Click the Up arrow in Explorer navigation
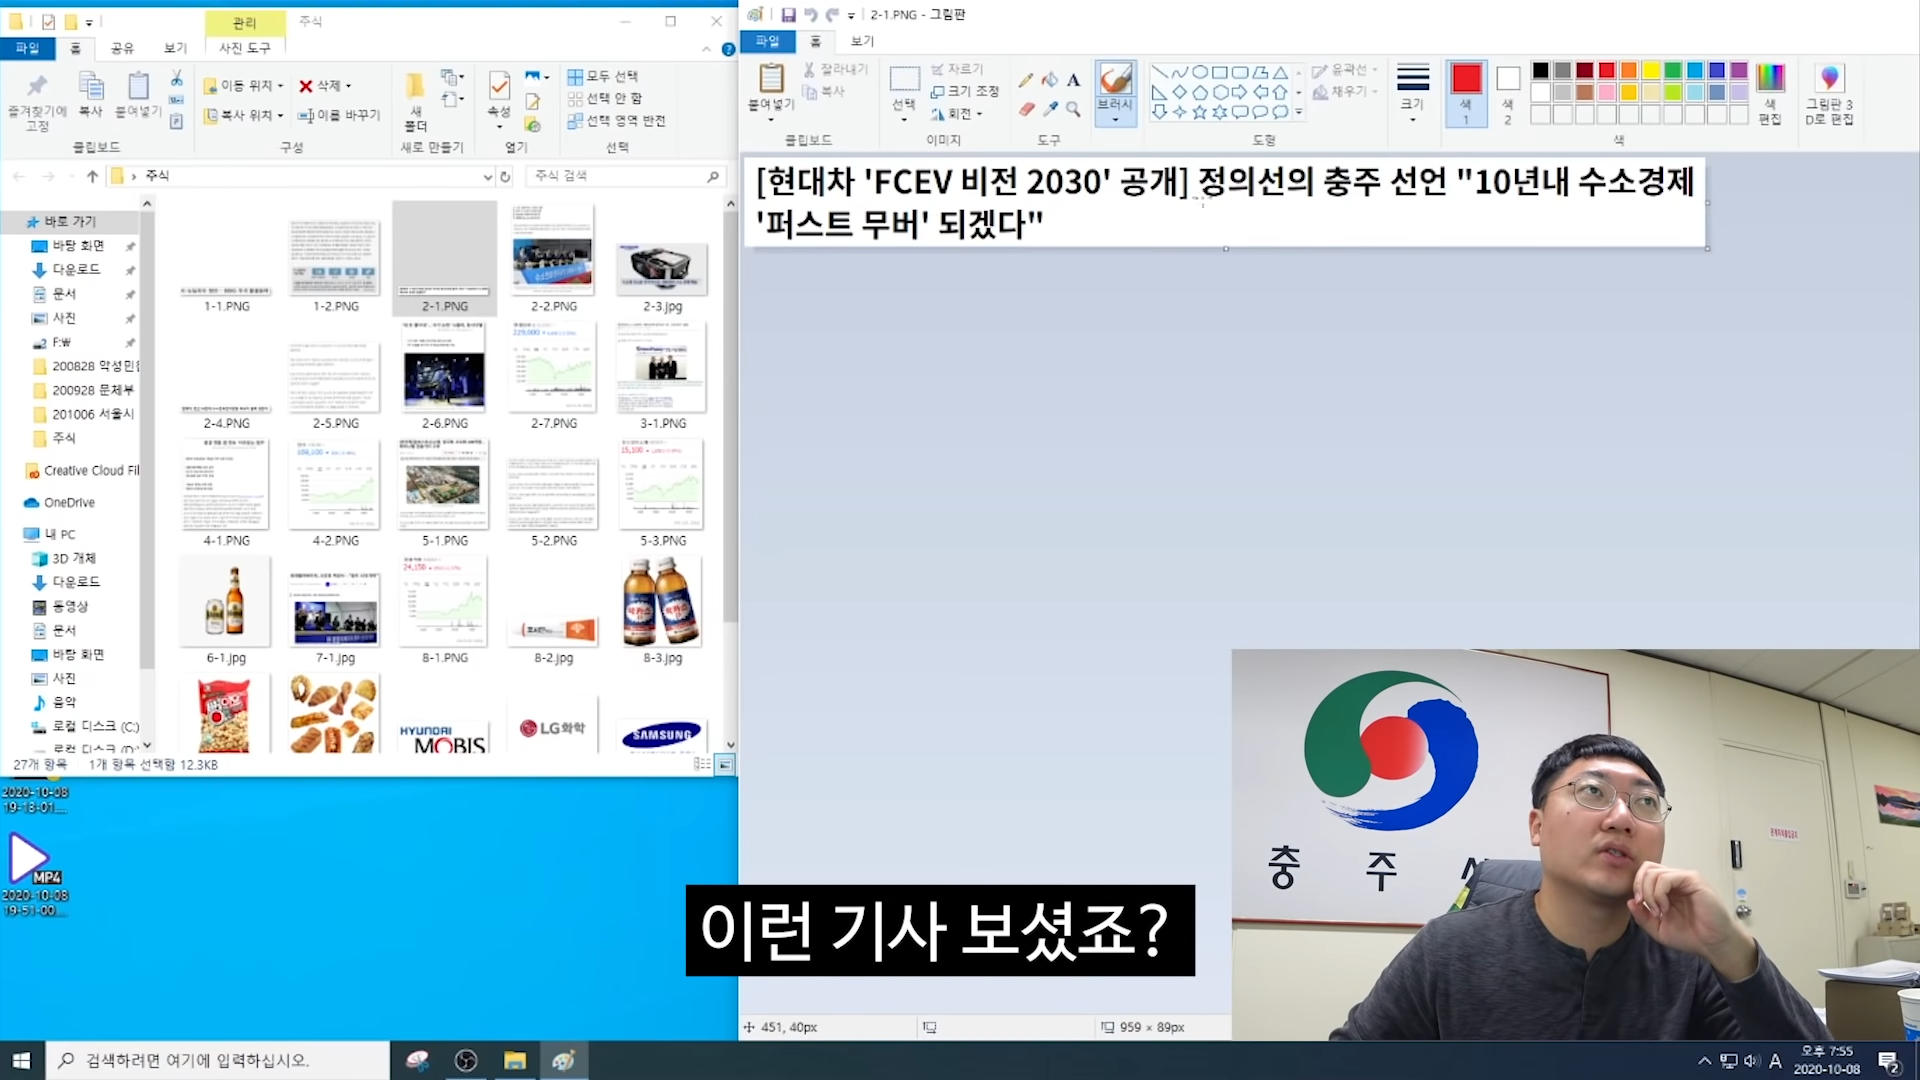This screenshot has width=1920, height=1080. point(92,176)
